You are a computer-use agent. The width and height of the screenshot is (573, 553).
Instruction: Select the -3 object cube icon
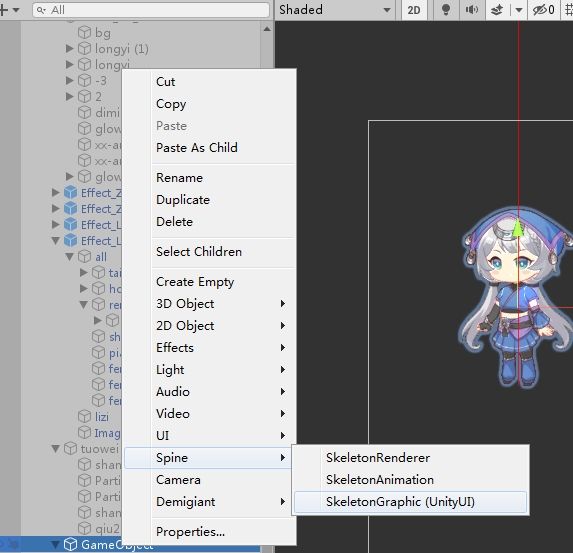coord(84,80)
